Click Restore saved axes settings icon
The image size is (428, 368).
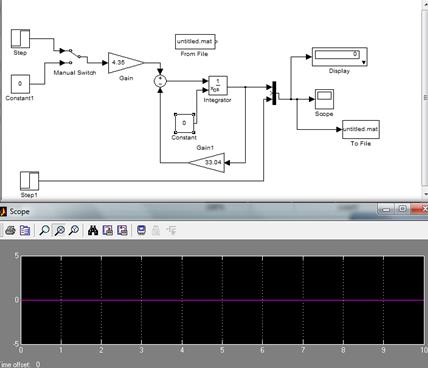pos(122,230)
